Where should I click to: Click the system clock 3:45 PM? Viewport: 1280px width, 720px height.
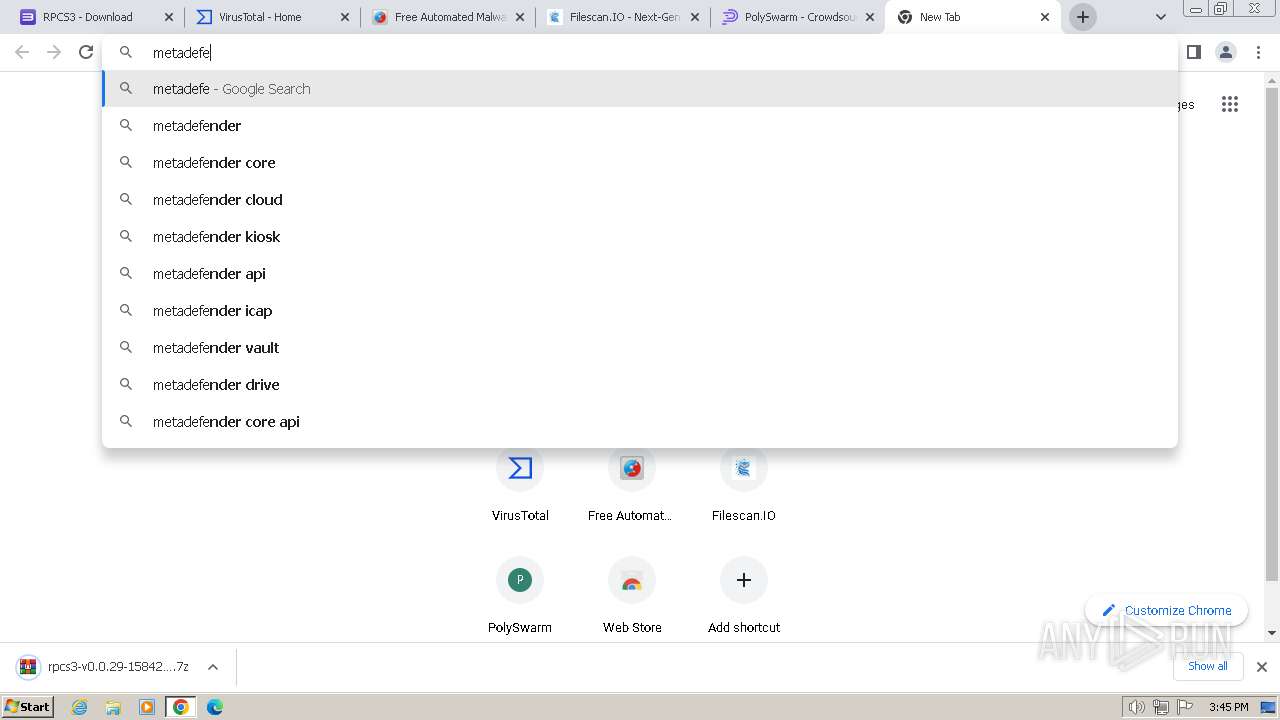pyautogui.click(x=1228, y=707)
